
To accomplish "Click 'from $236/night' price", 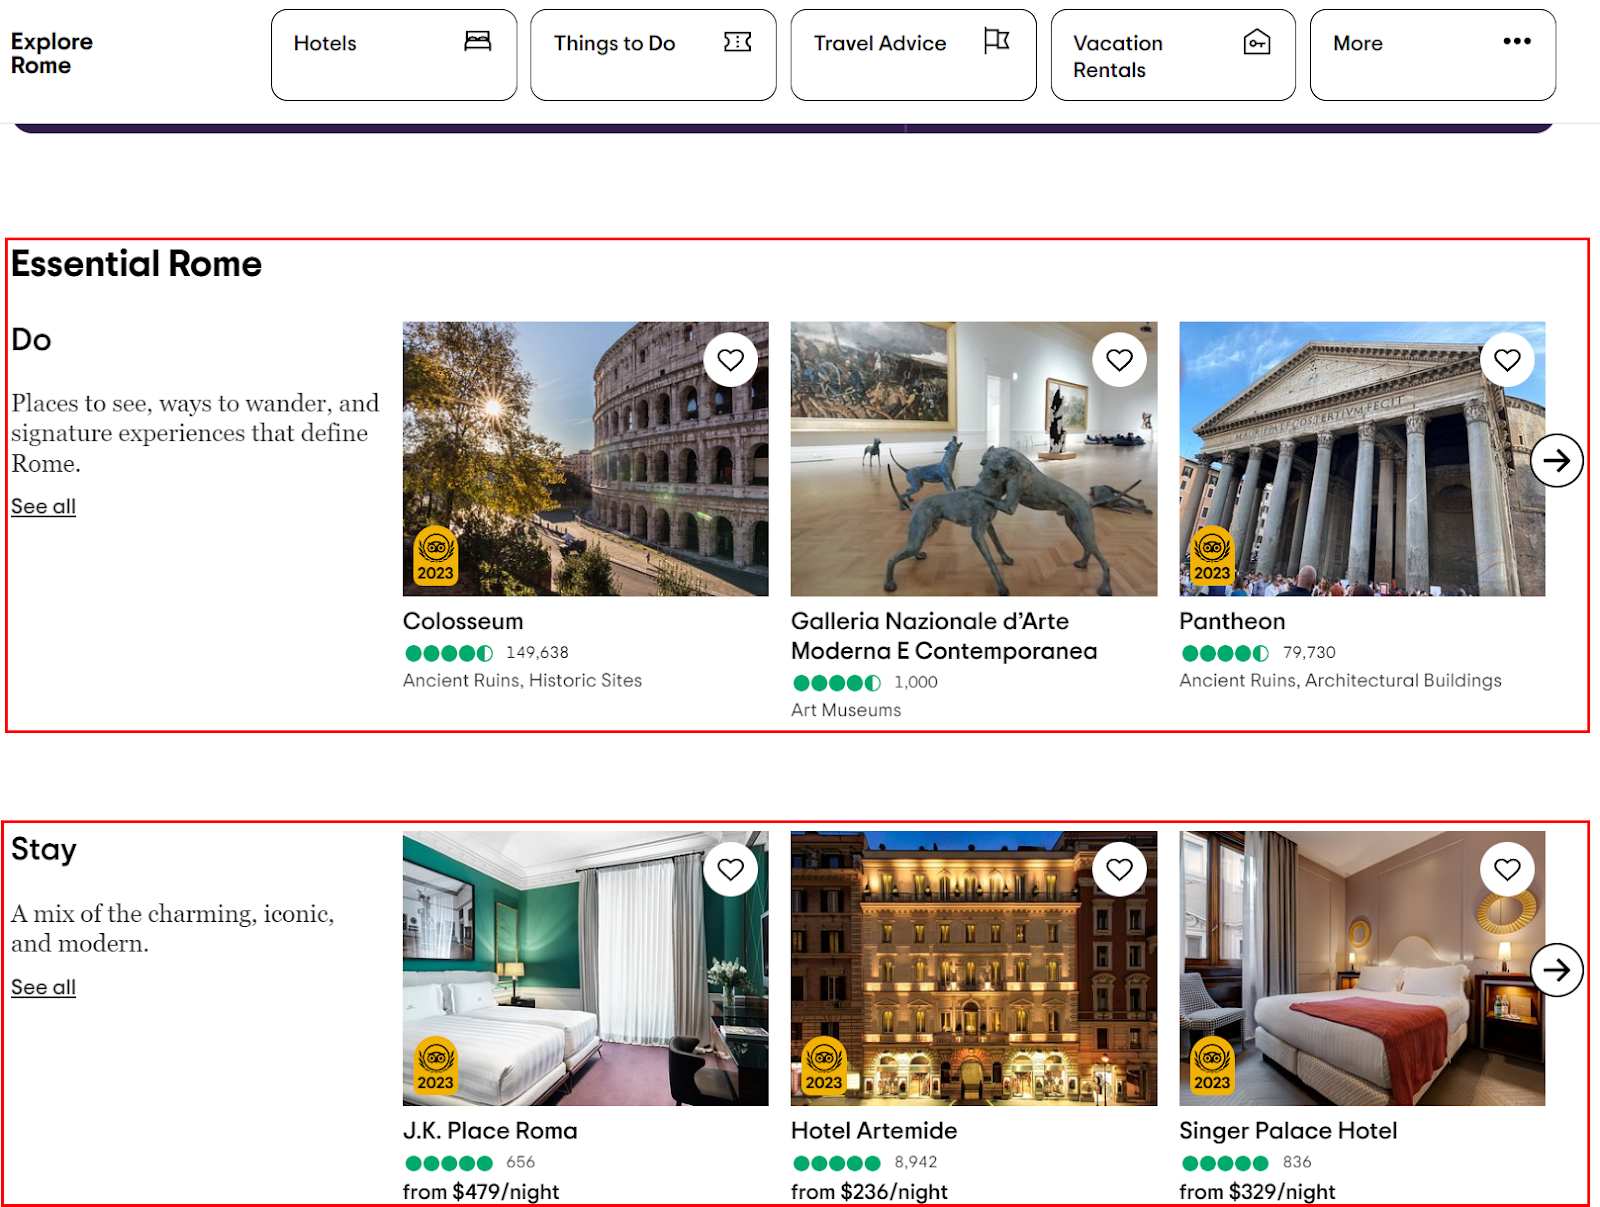I will point(869,1192).
